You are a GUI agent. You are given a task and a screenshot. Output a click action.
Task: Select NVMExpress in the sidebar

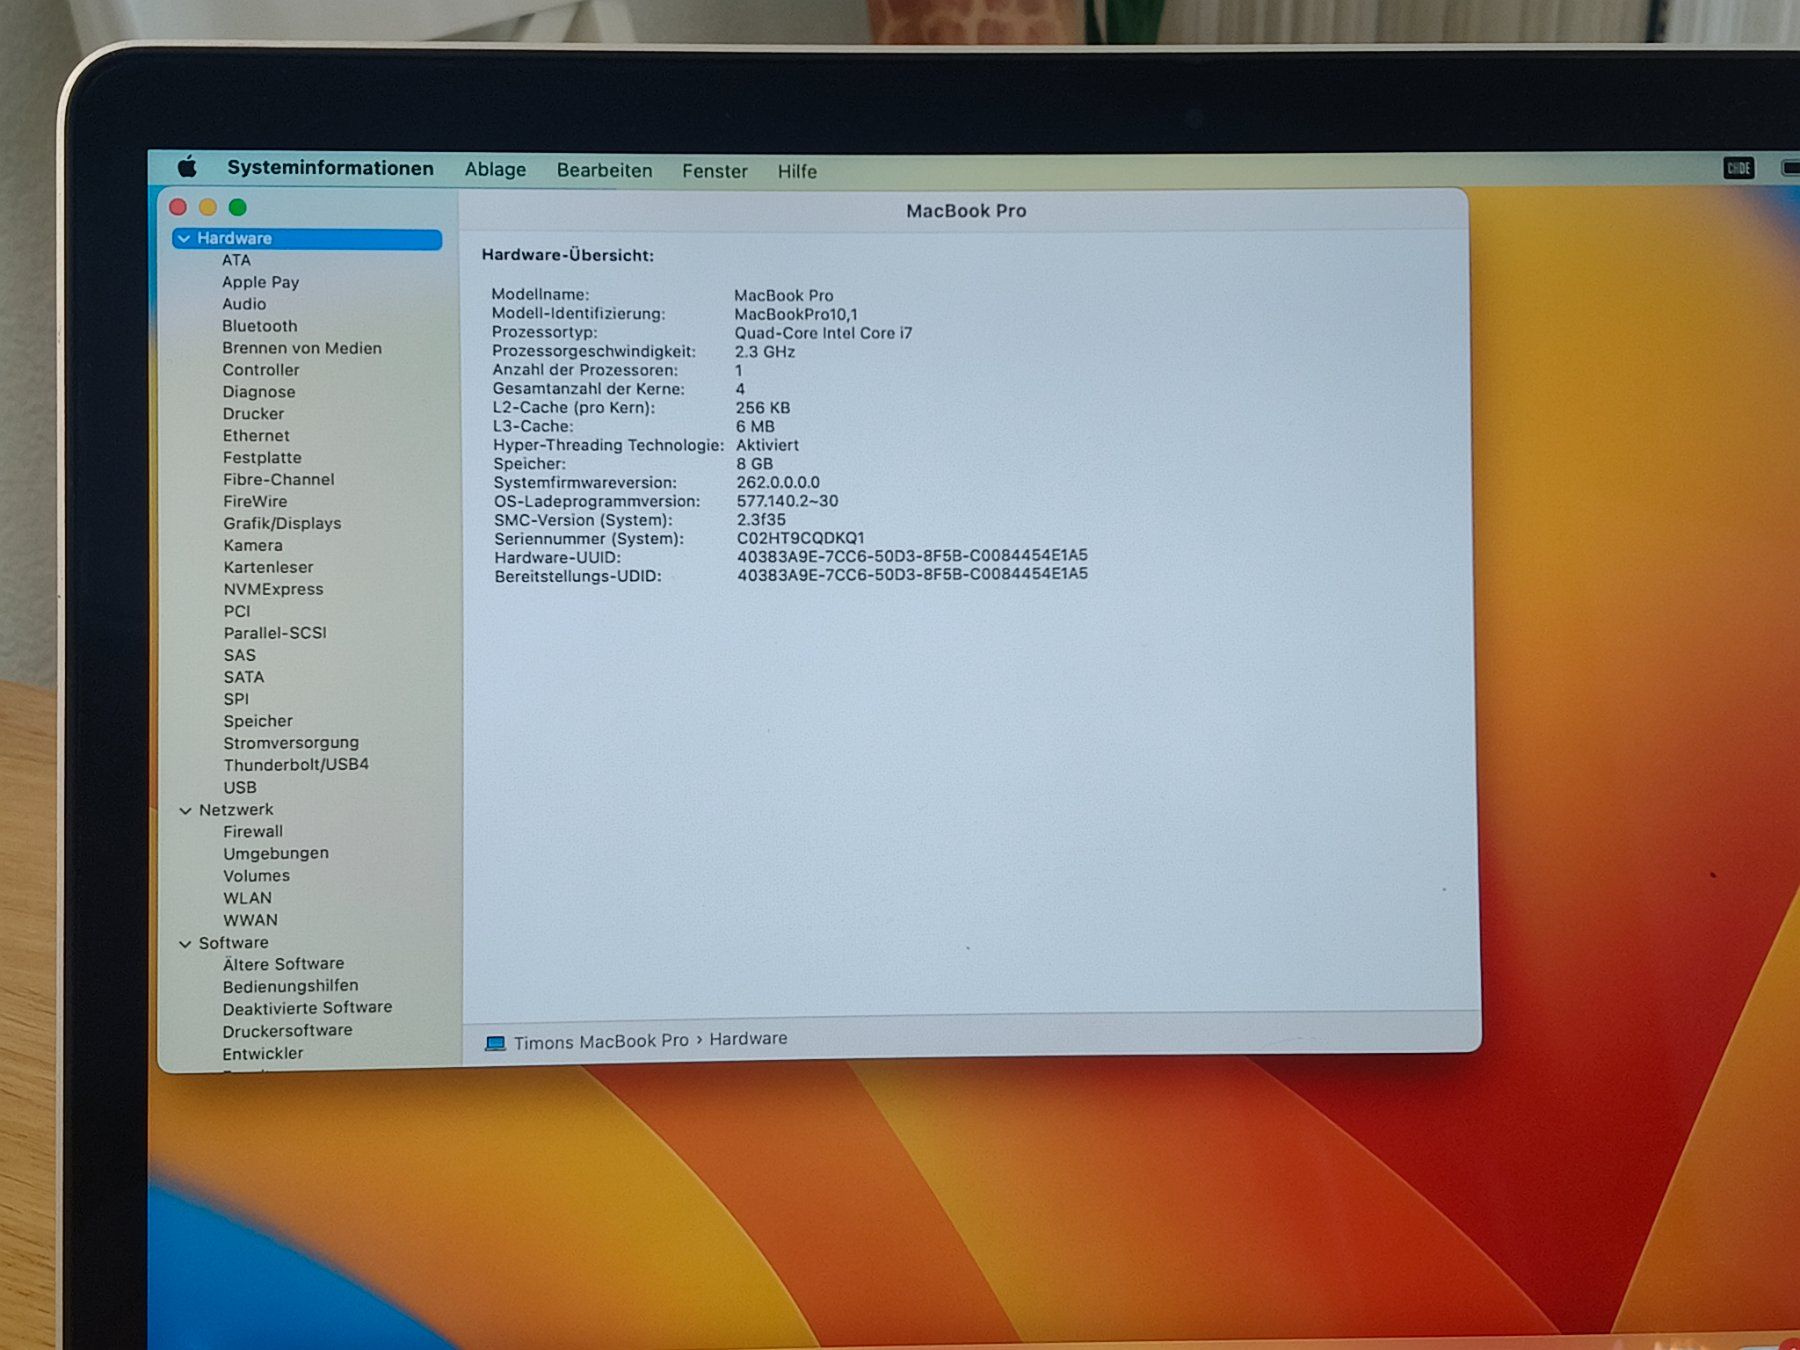tap(273, 590)
